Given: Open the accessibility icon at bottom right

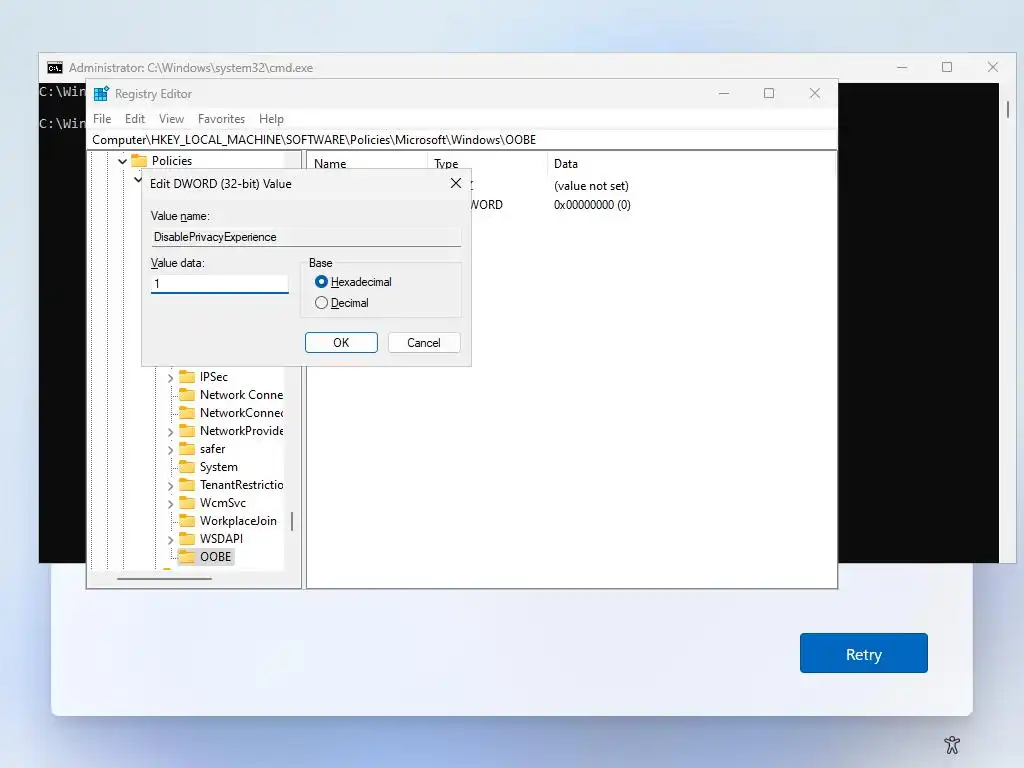Looking at the screenshot, I should (x=952, y=744).
